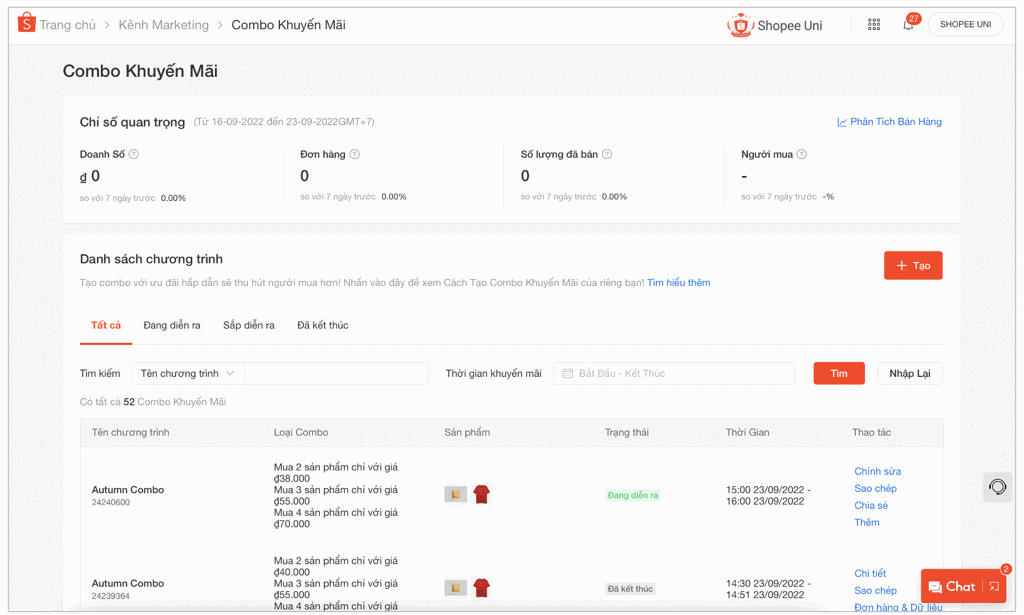This screenshot has width=1024, height=615.
Task: Click Sao chép for Autumn Combo 24239364
Action: (876, 590)
